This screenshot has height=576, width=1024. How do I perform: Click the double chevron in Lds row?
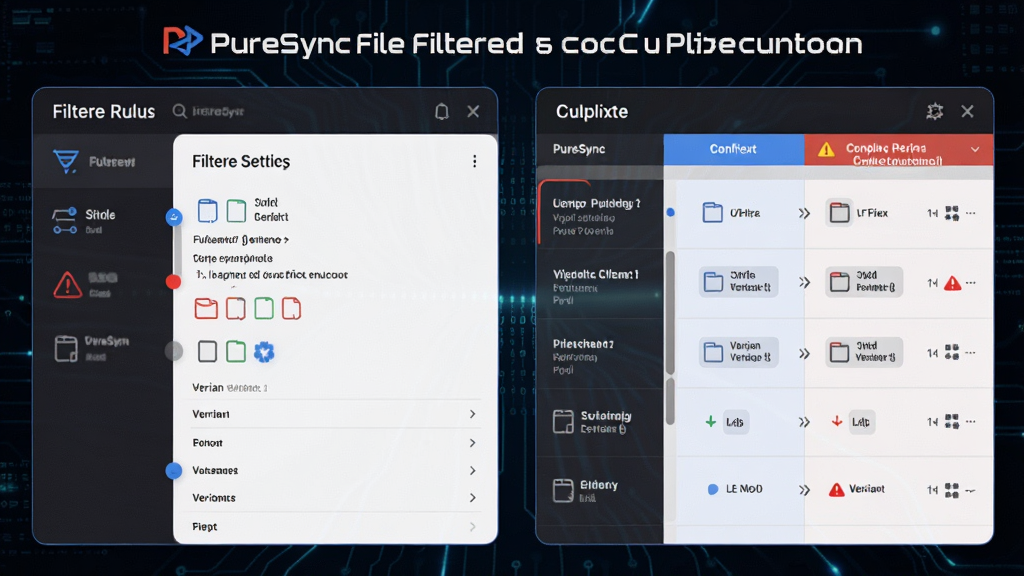point(804,422)
